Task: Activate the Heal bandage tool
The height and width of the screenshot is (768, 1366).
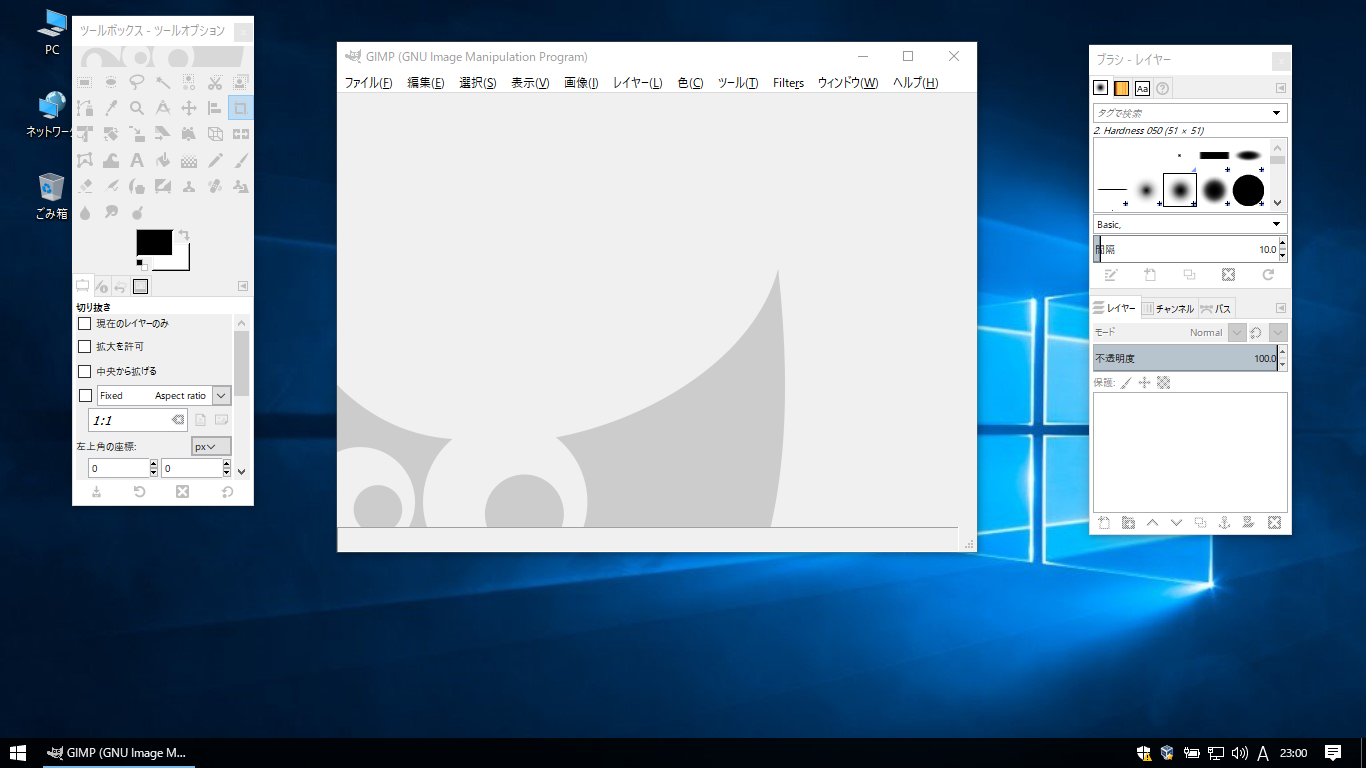Action: click(x=215, y=186)
